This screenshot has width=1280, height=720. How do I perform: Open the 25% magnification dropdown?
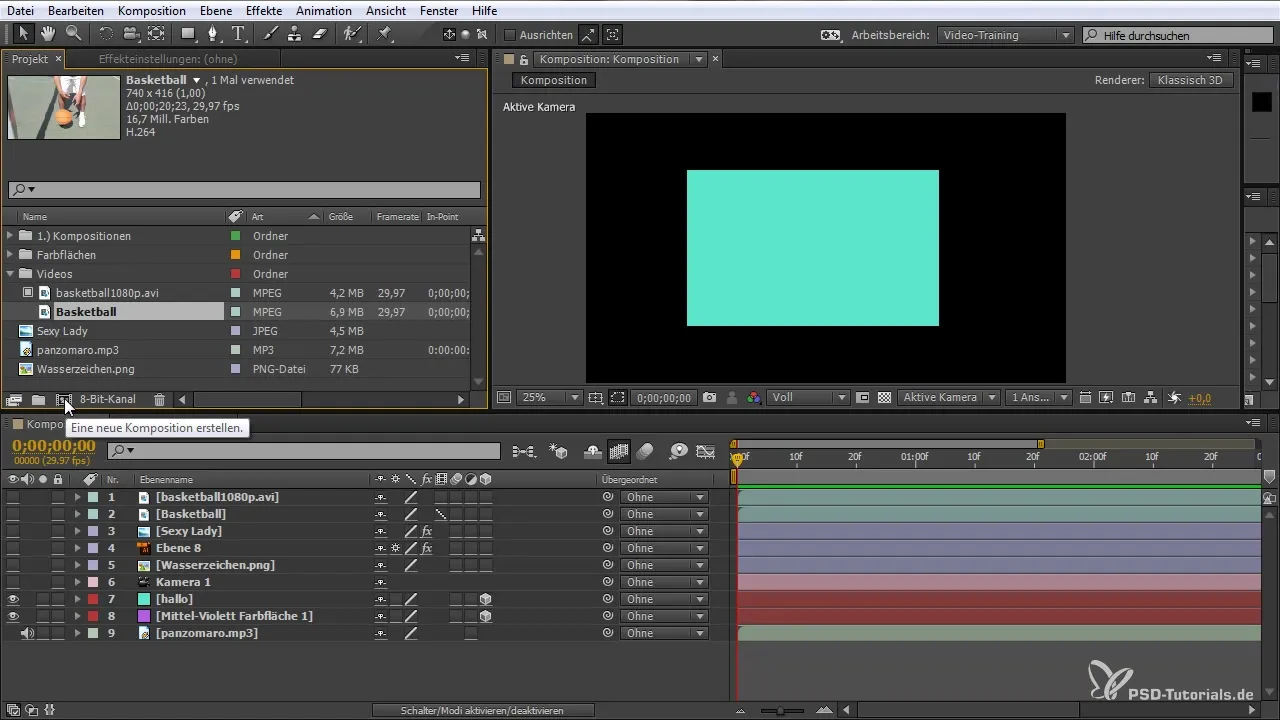click(x=550, y=397)
